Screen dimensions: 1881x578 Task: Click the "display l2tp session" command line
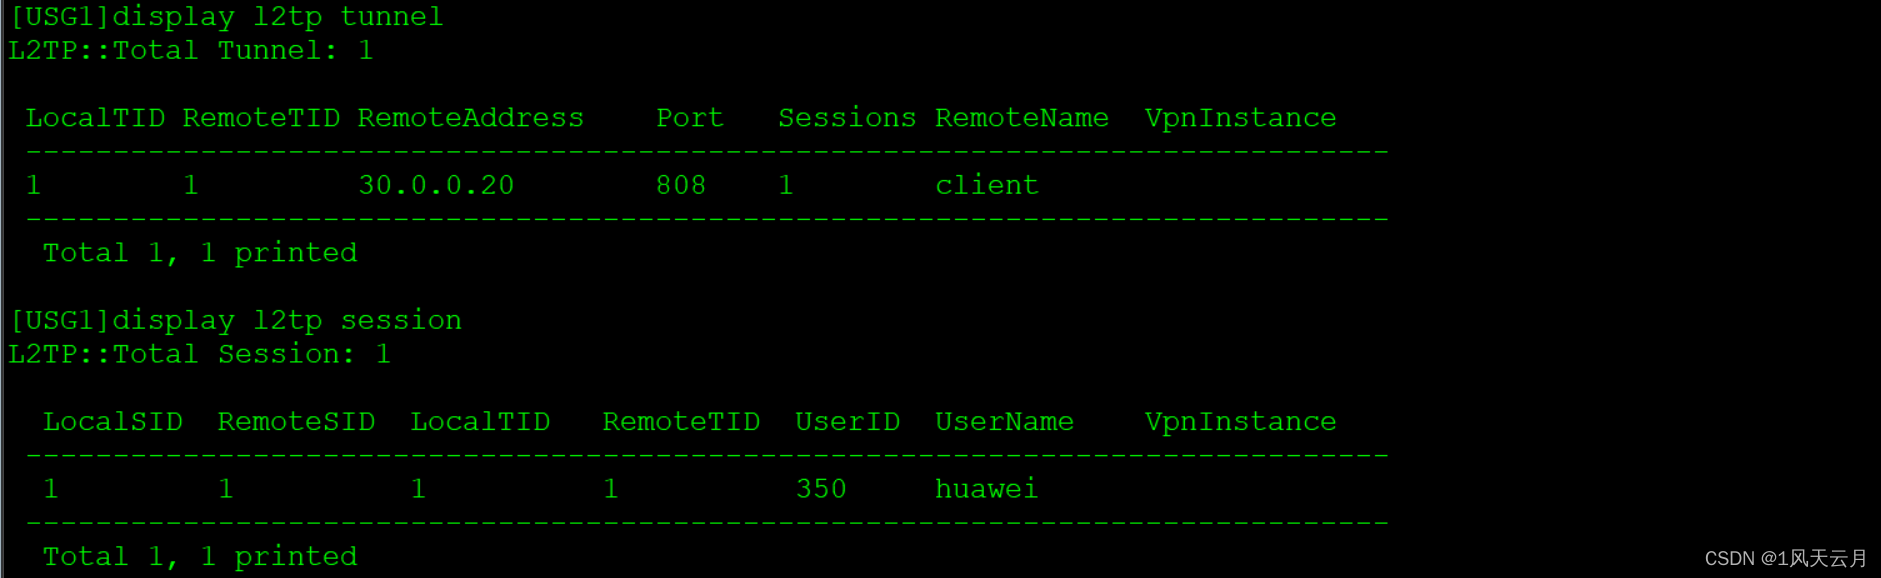pos(235,320)
